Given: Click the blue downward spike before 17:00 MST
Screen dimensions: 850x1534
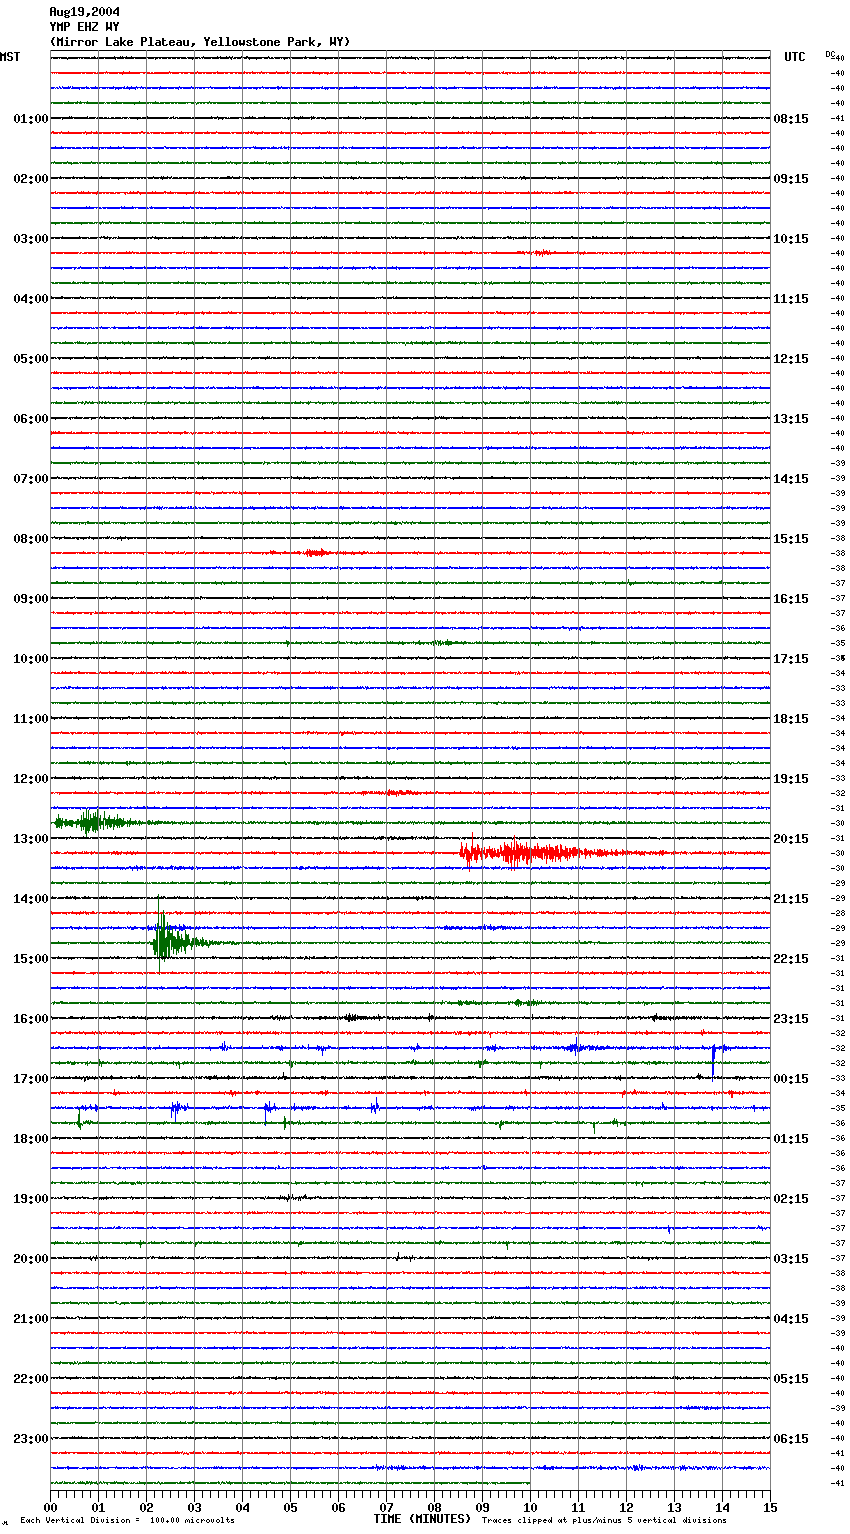Looking at the screenshot, I should (714, 1061).
